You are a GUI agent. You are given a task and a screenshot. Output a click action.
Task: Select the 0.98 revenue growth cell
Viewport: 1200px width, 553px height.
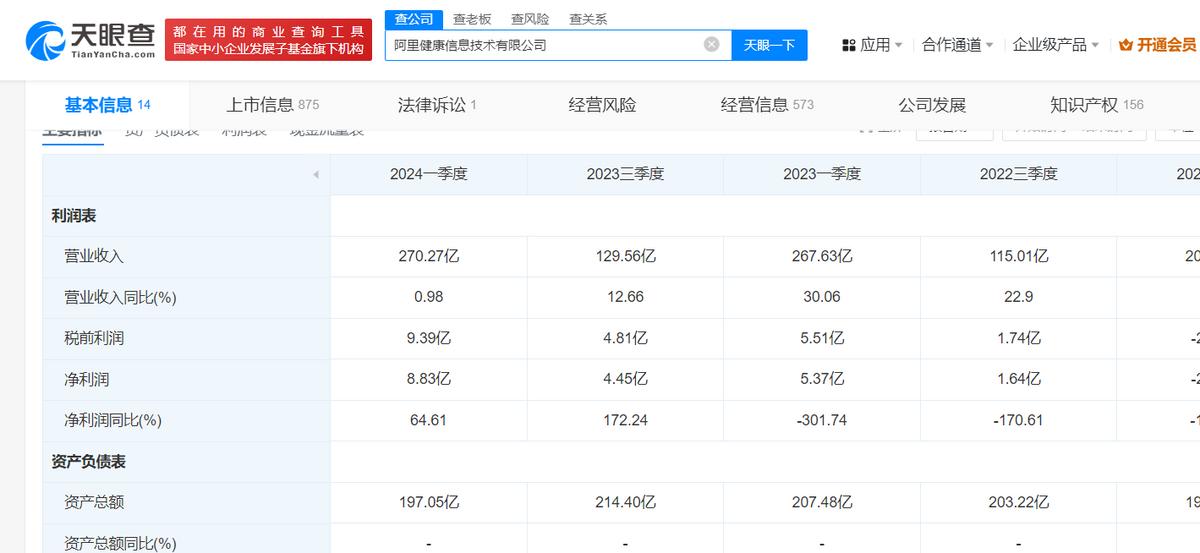point(428,297)
